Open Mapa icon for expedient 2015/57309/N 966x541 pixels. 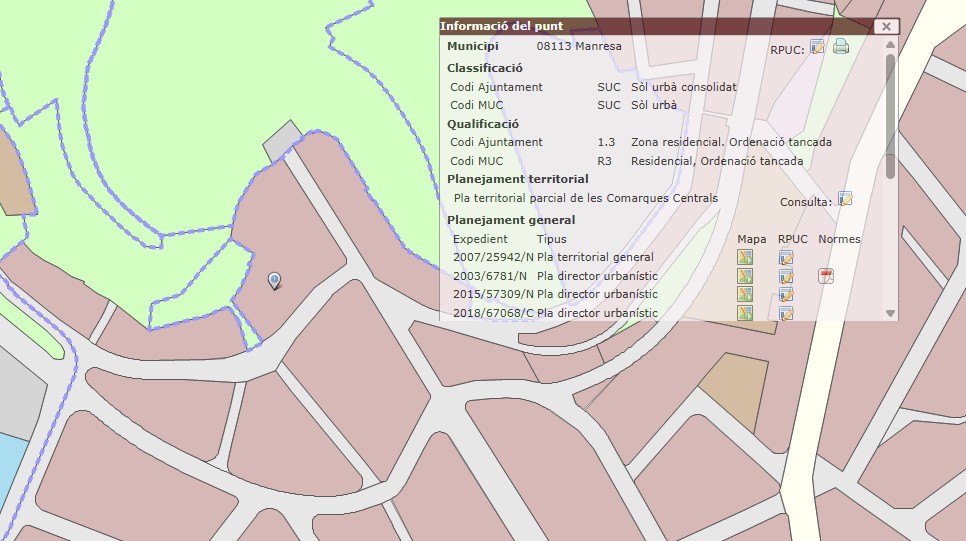(744, 294)
